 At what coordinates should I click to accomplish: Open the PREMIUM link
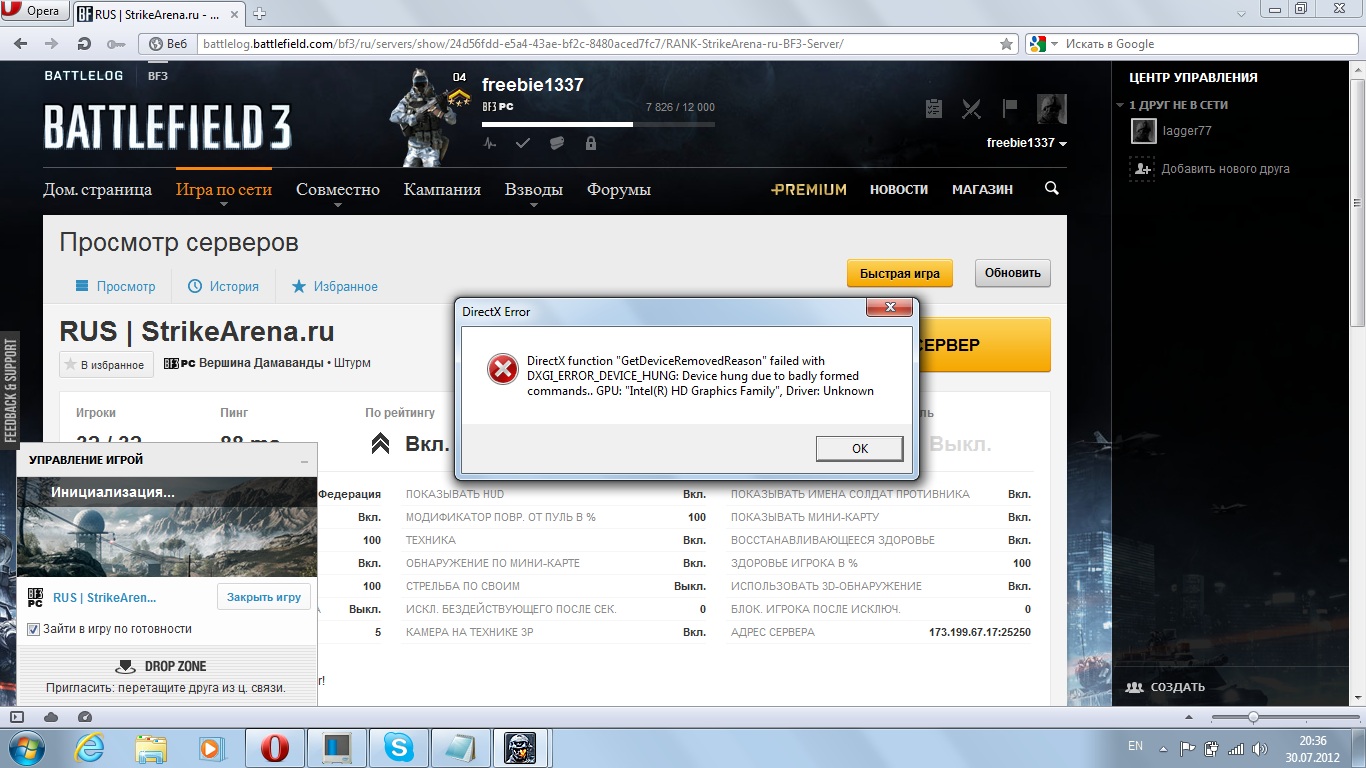pos(809,189)
